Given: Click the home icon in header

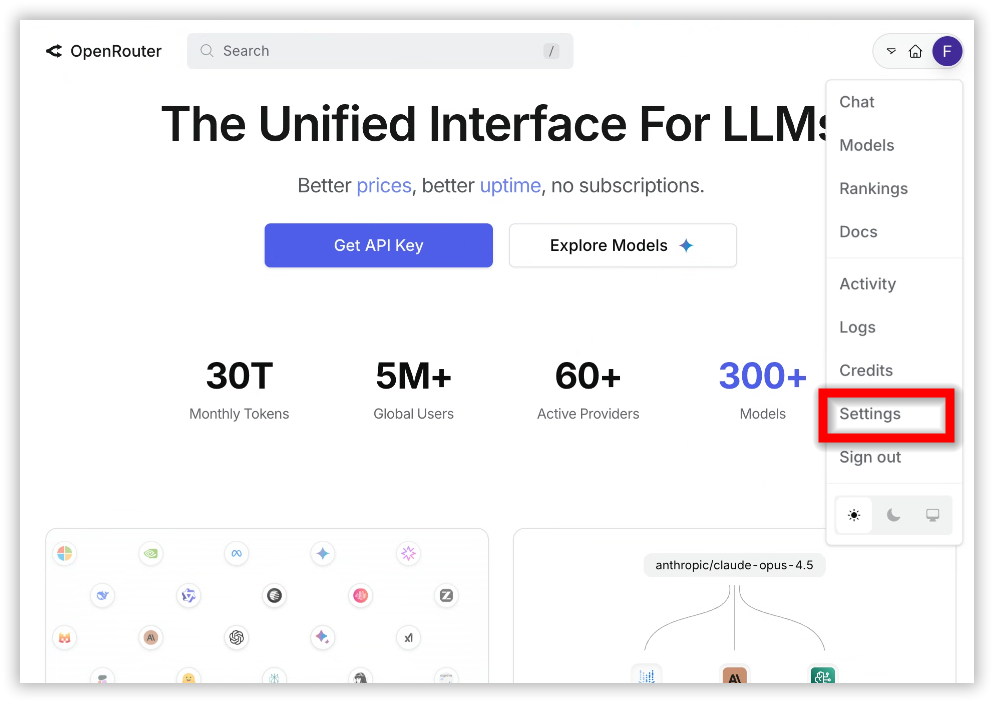Looking at the screenshot, I should point(915,52).
